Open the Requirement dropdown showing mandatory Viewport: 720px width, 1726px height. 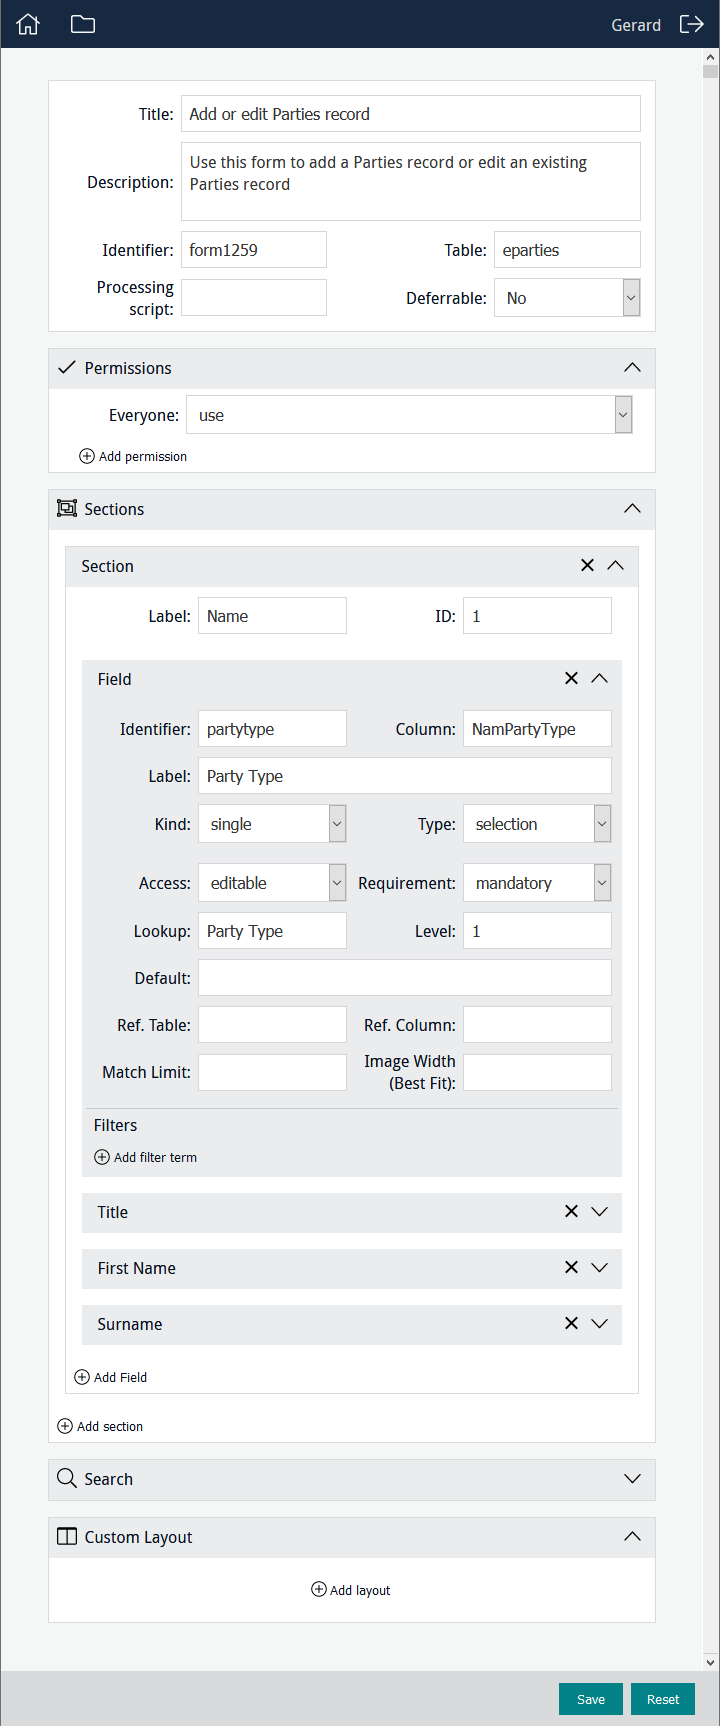[x=602, y=883]
